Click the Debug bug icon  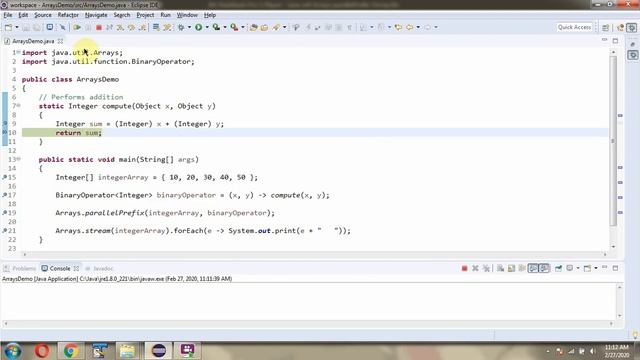coord(181,27)
